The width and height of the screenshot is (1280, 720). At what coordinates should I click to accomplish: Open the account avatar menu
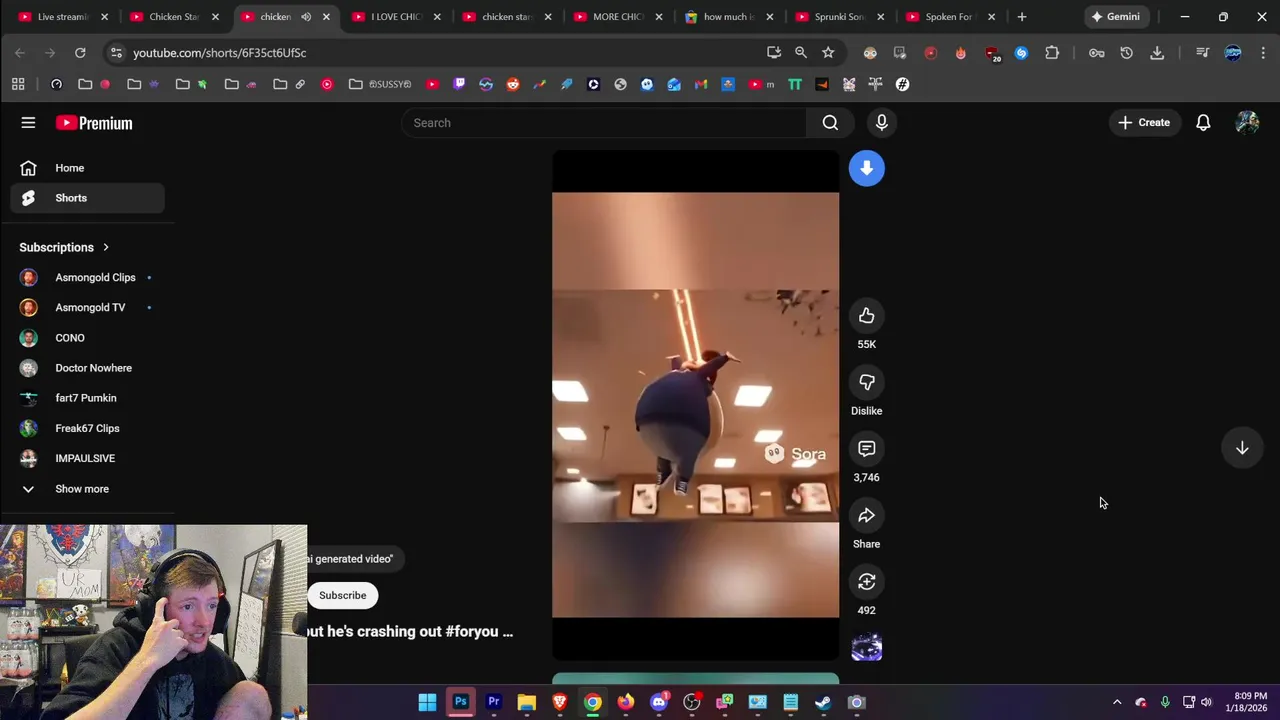pos(1247,123)
